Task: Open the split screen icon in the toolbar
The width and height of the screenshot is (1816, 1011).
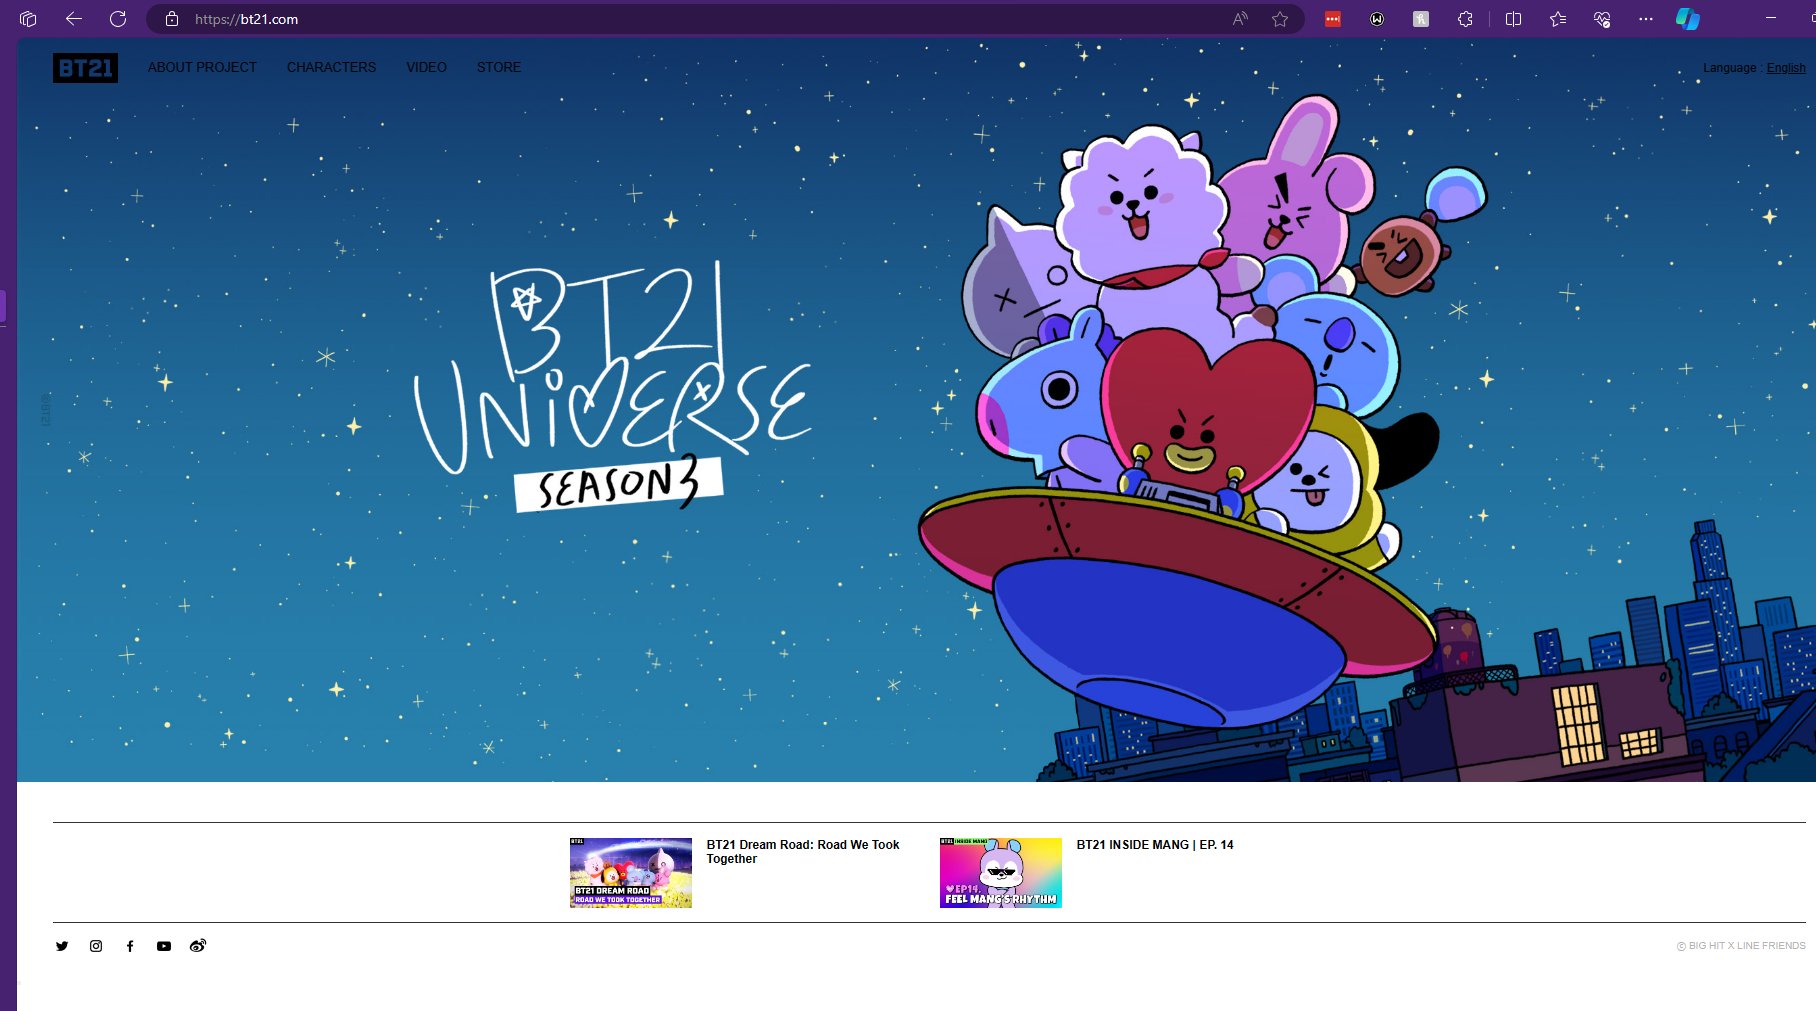Action: coord(1512,18)
